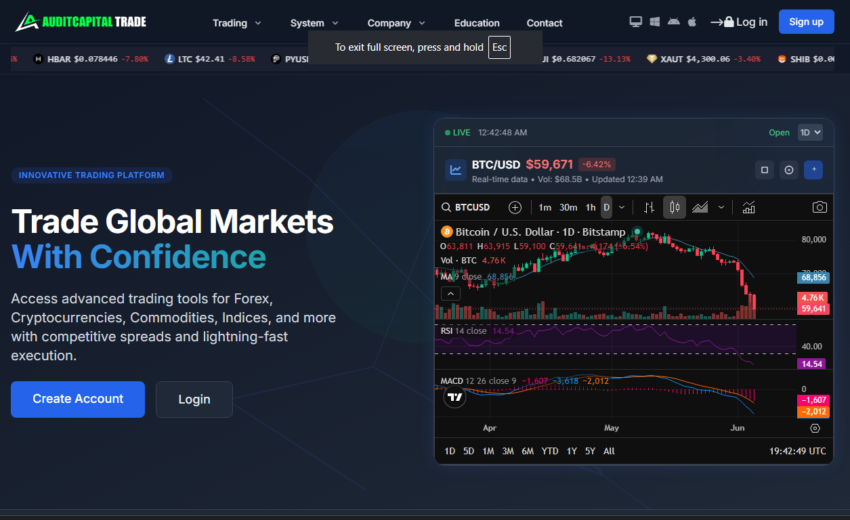Click the MACD 12 26 close 9 legend
This screenshot has width=850, height=520.
(x=478, y=381)
